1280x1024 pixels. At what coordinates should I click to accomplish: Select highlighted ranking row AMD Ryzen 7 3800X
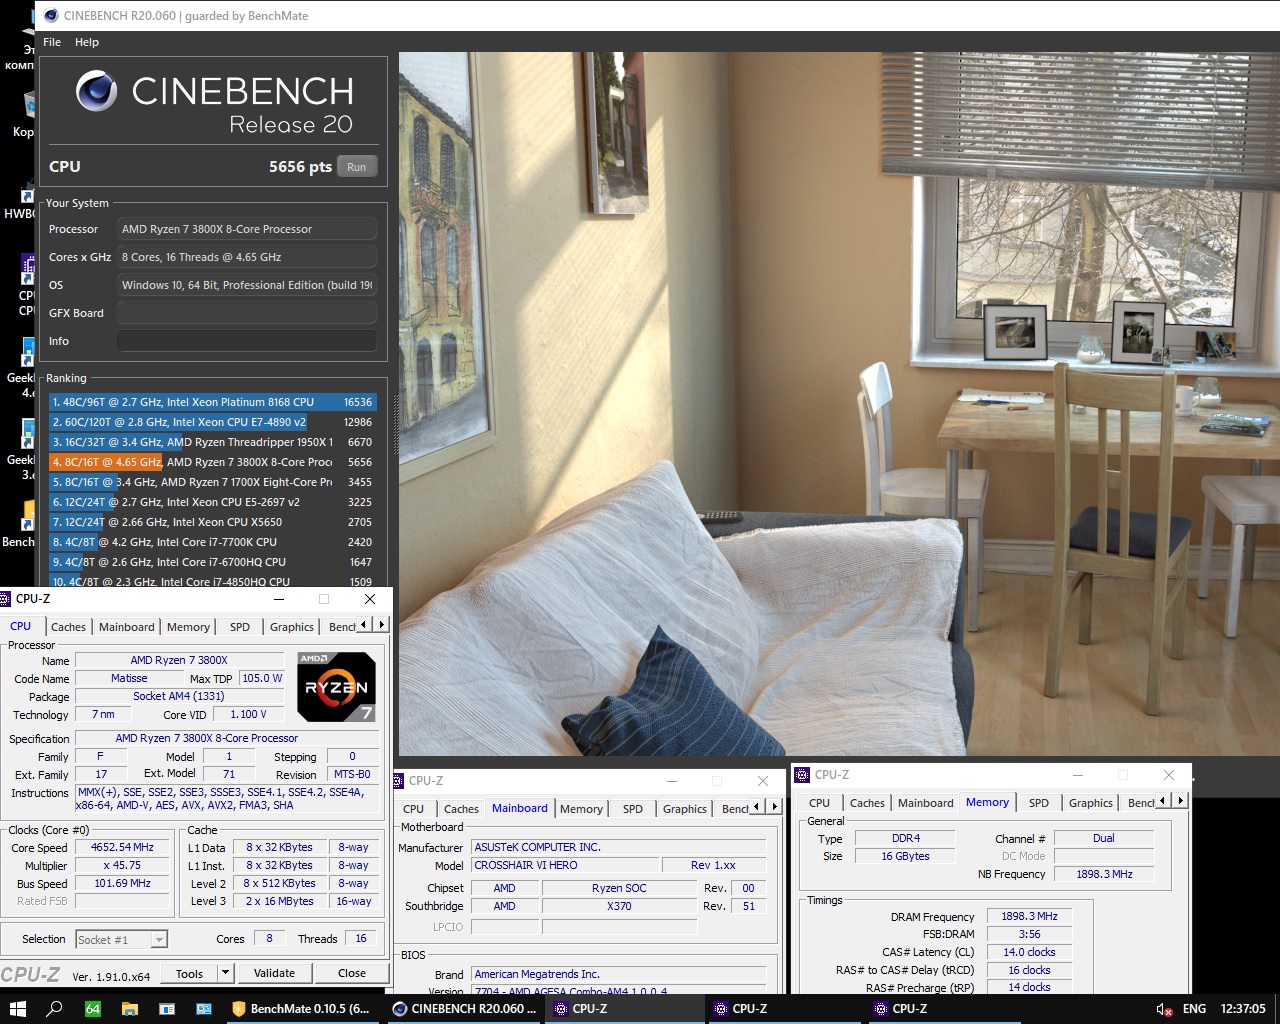(213, 462)
